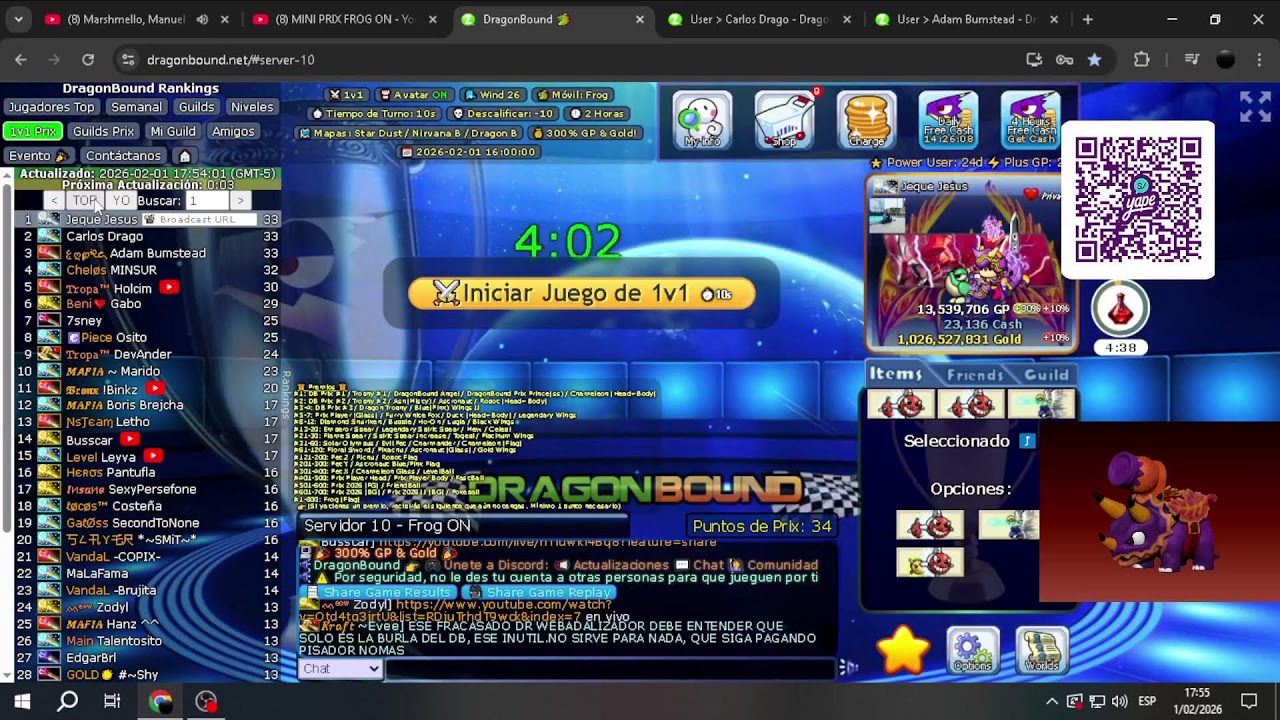Select the first equipped item slot

coord(901,404)
